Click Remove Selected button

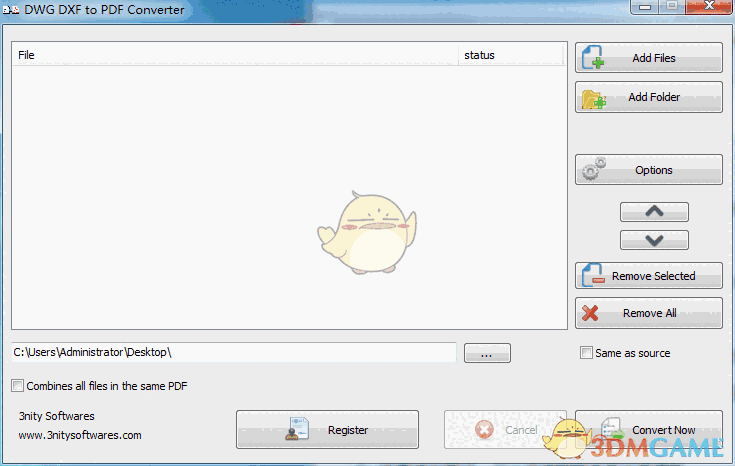pyautogui.click(x=649, y=276)
